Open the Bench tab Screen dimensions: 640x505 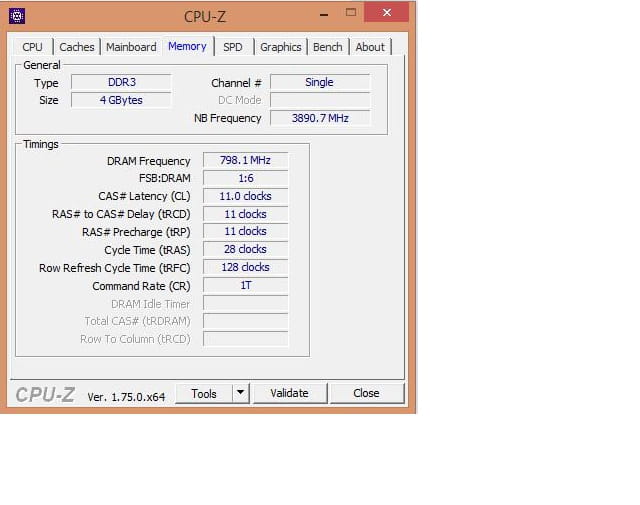click(327, 47)
